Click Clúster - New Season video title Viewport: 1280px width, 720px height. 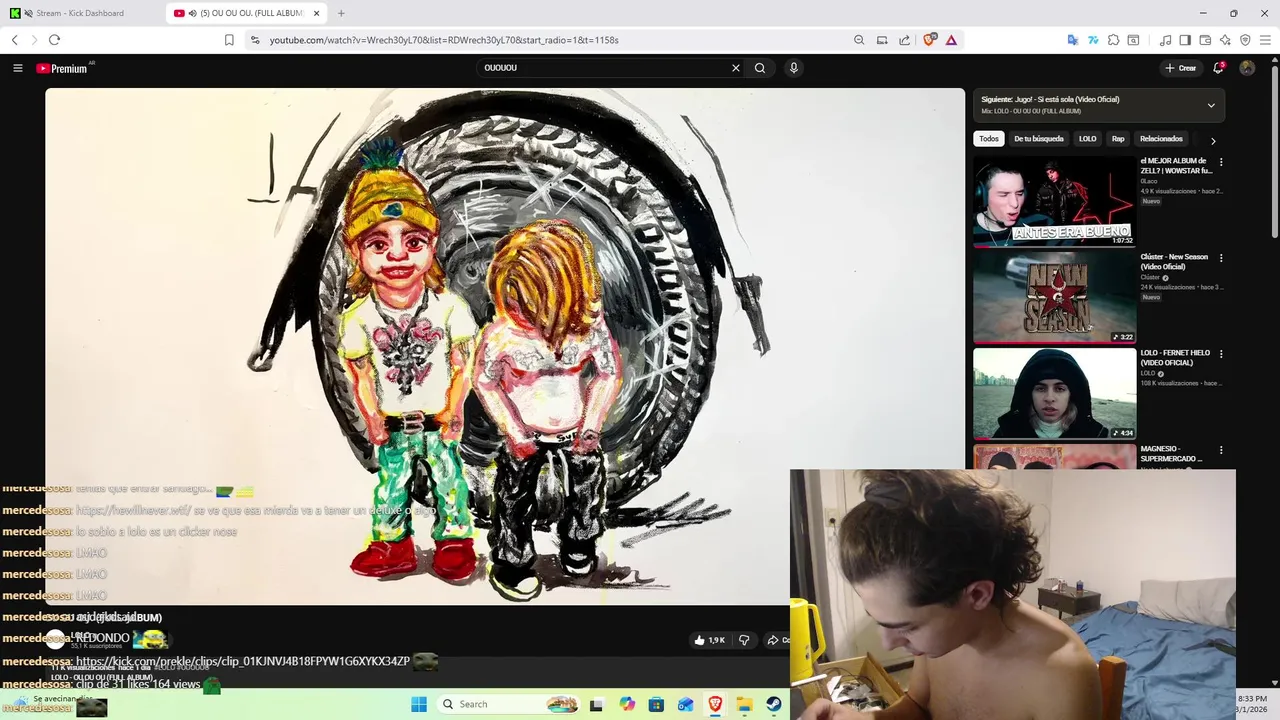coord(1174,262)
